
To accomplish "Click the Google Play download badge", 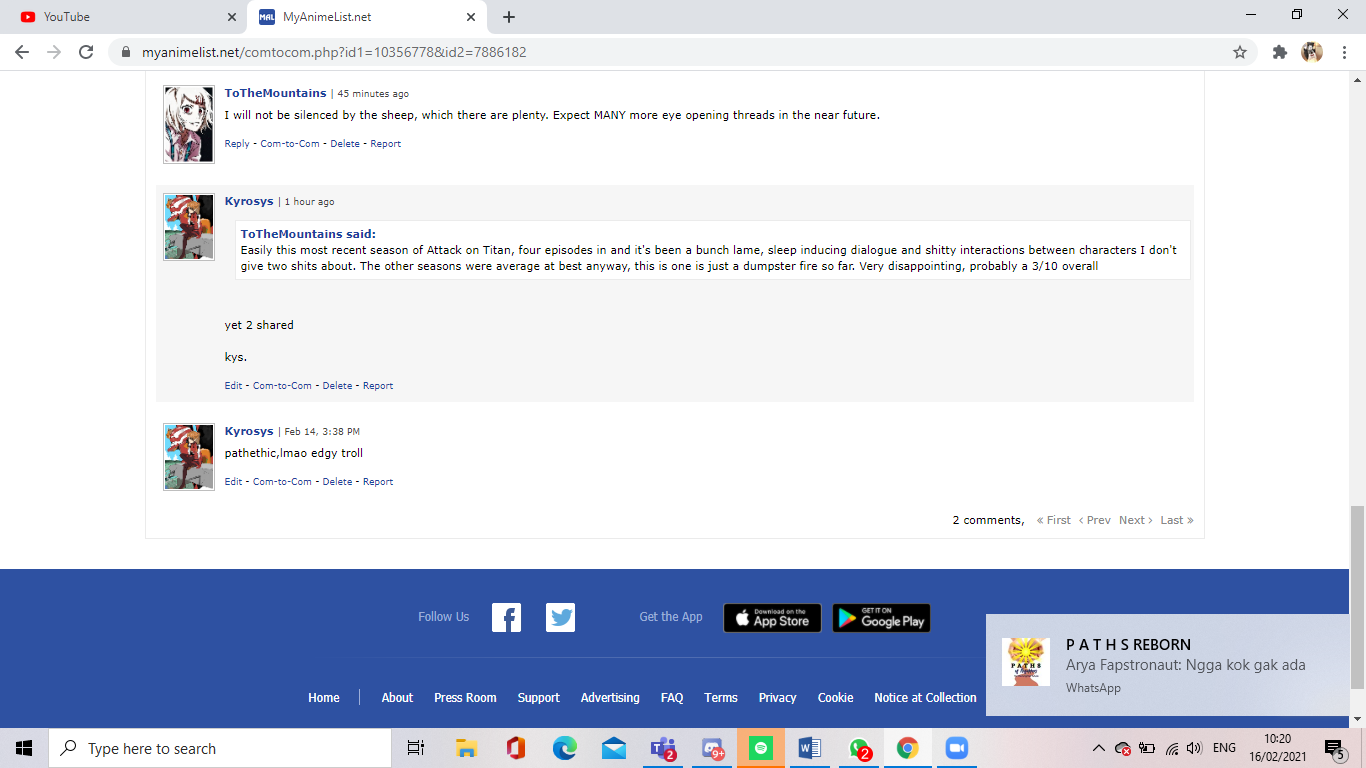I will pos(881,618).
